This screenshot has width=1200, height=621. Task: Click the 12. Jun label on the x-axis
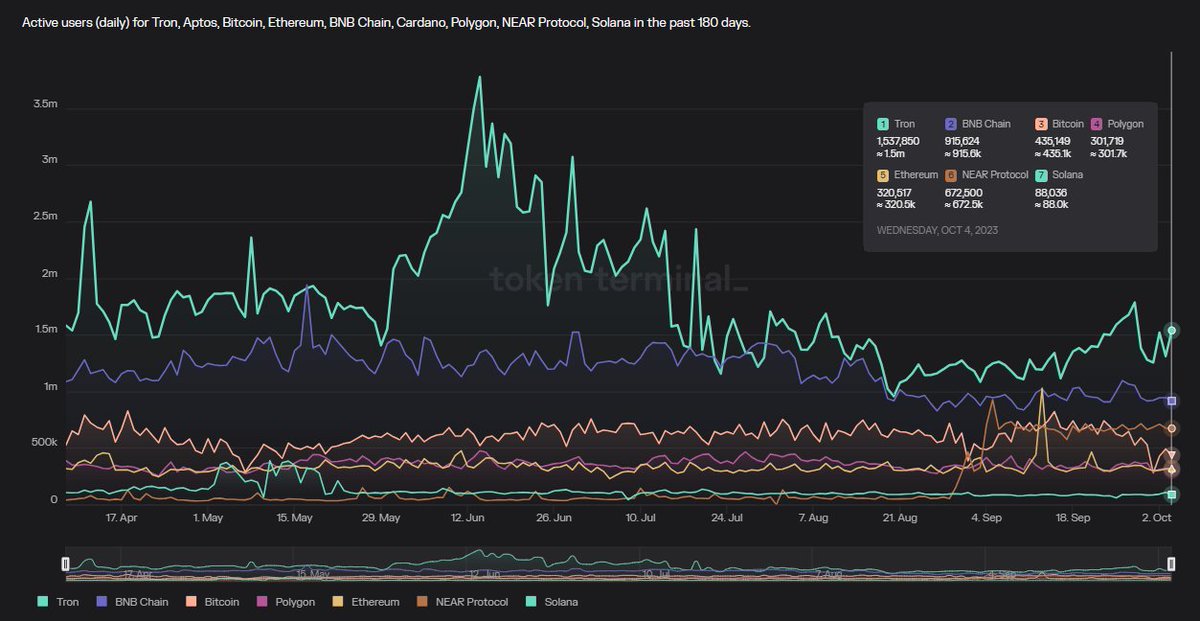tap(468, 518)
